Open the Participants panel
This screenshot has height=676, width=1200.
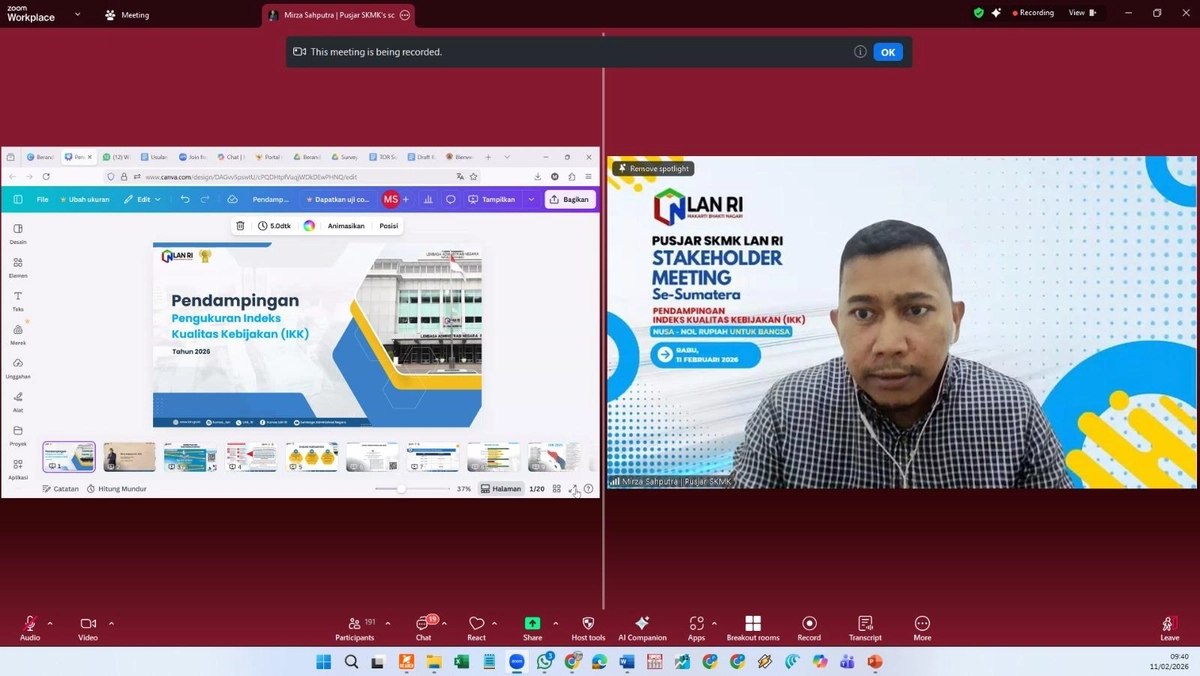pos(355,627)
